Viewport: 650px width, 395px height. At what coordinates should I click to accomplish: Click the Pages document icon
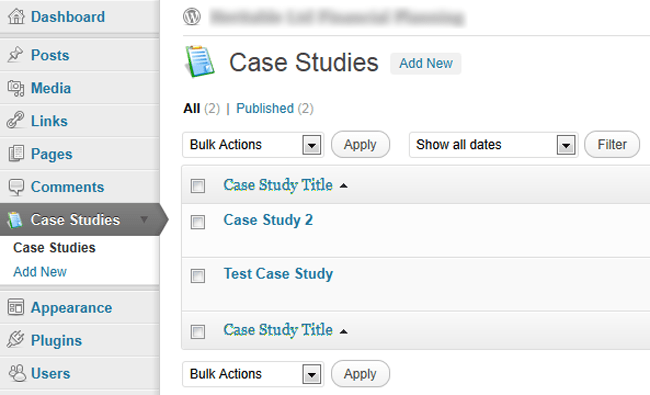point(16,154)
